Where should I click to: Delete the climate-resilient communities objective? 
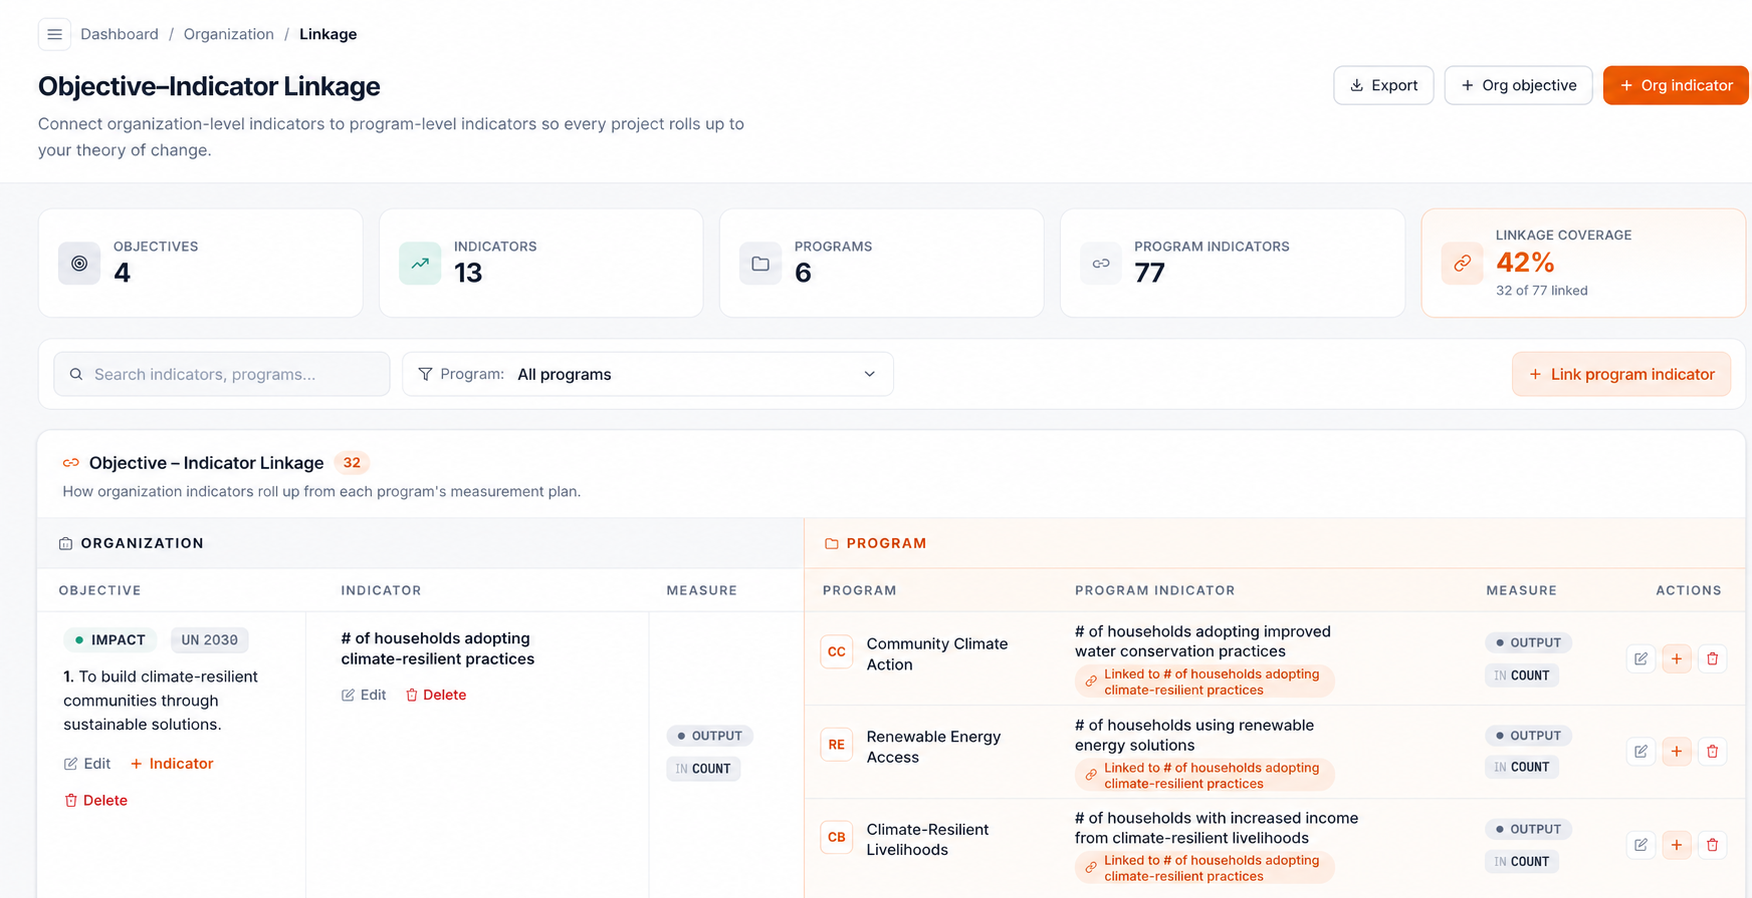(x=96, y=800)
